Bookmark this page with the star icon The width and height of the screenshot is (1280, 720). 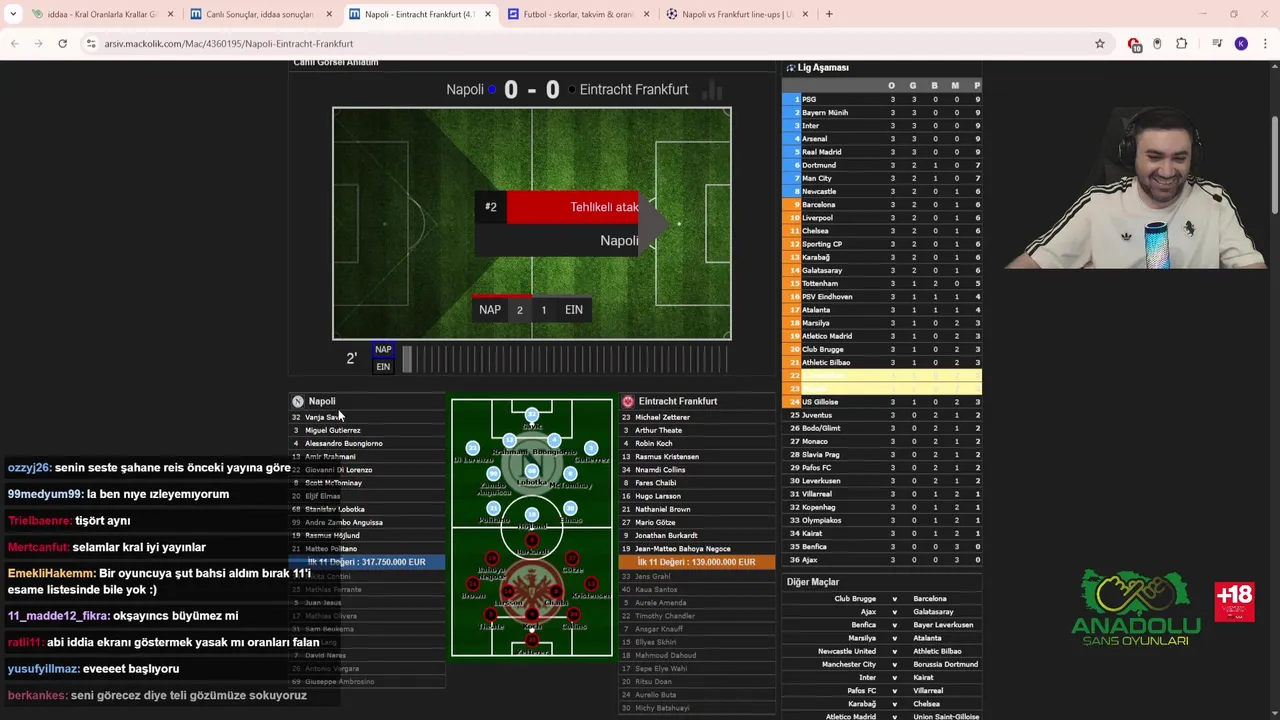[1100, 44]
